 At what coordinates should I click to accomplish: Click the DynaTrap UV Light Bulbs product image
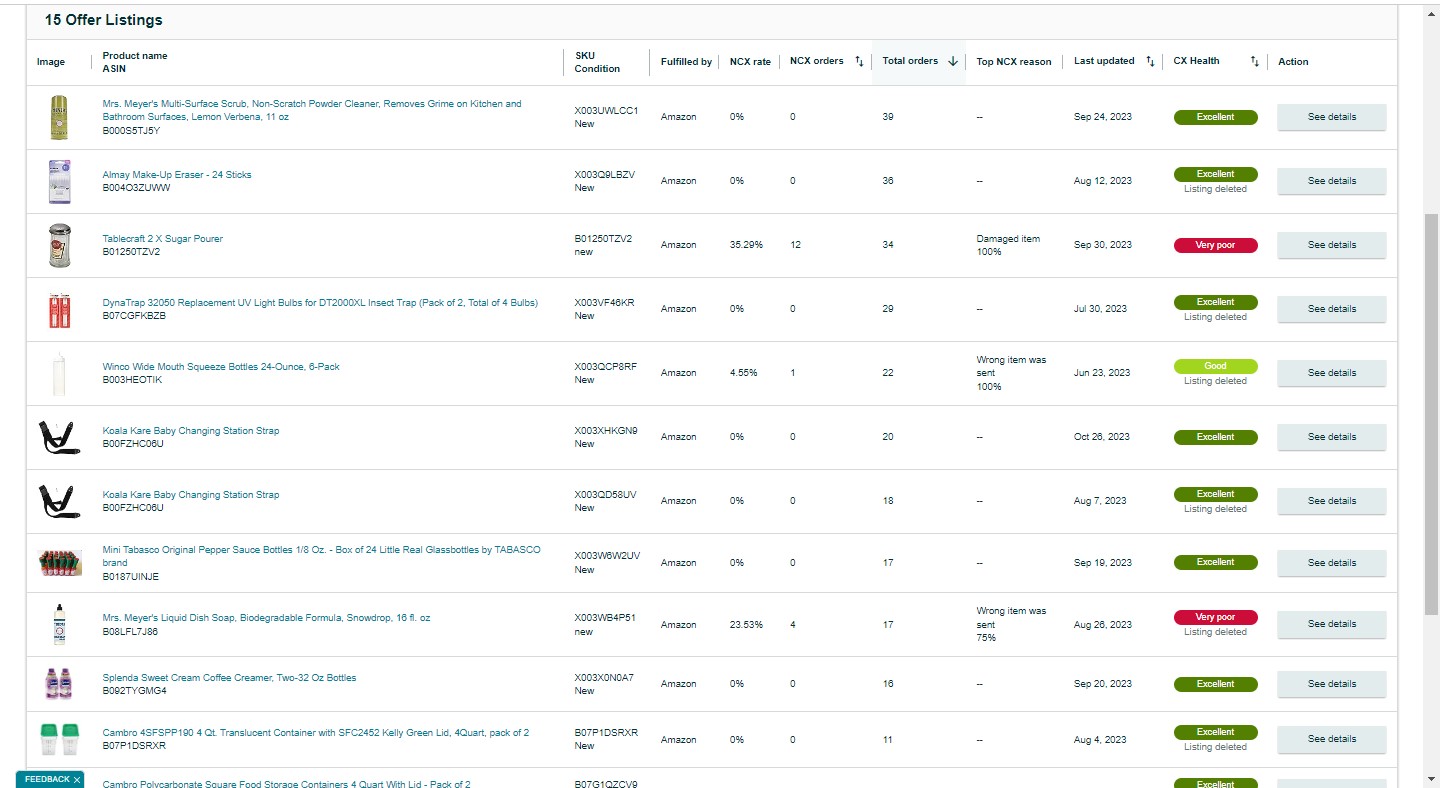pyautogui.click(x=60, y=309)
